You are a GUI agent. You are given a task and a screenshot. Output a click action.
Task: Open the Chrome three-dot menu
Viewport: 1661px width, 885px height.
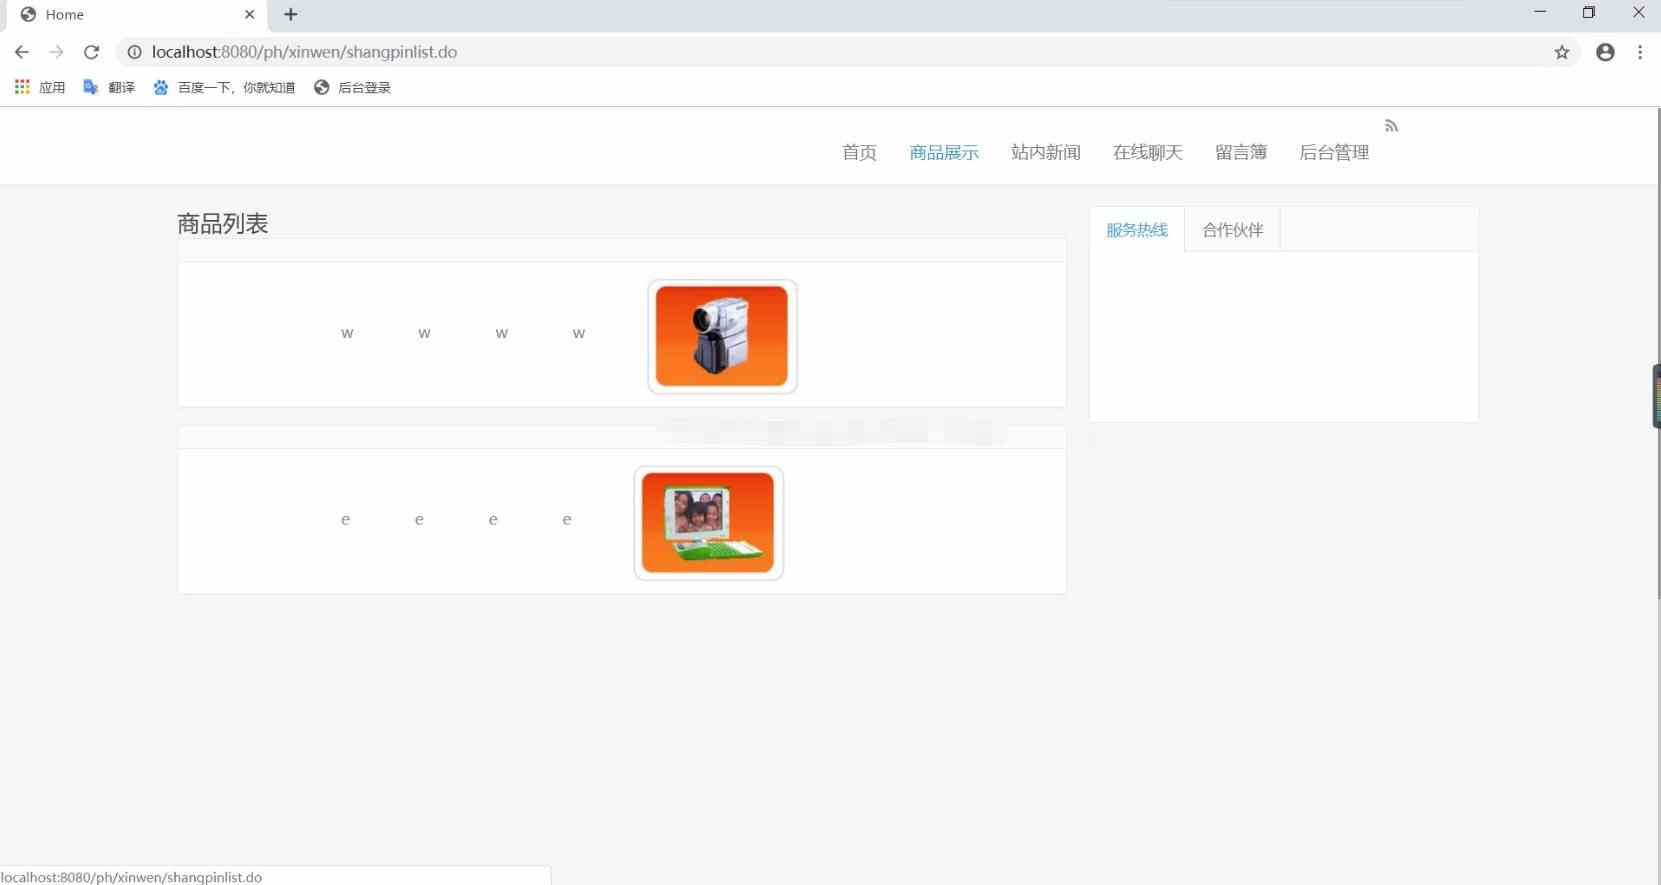pos(1640,52)
